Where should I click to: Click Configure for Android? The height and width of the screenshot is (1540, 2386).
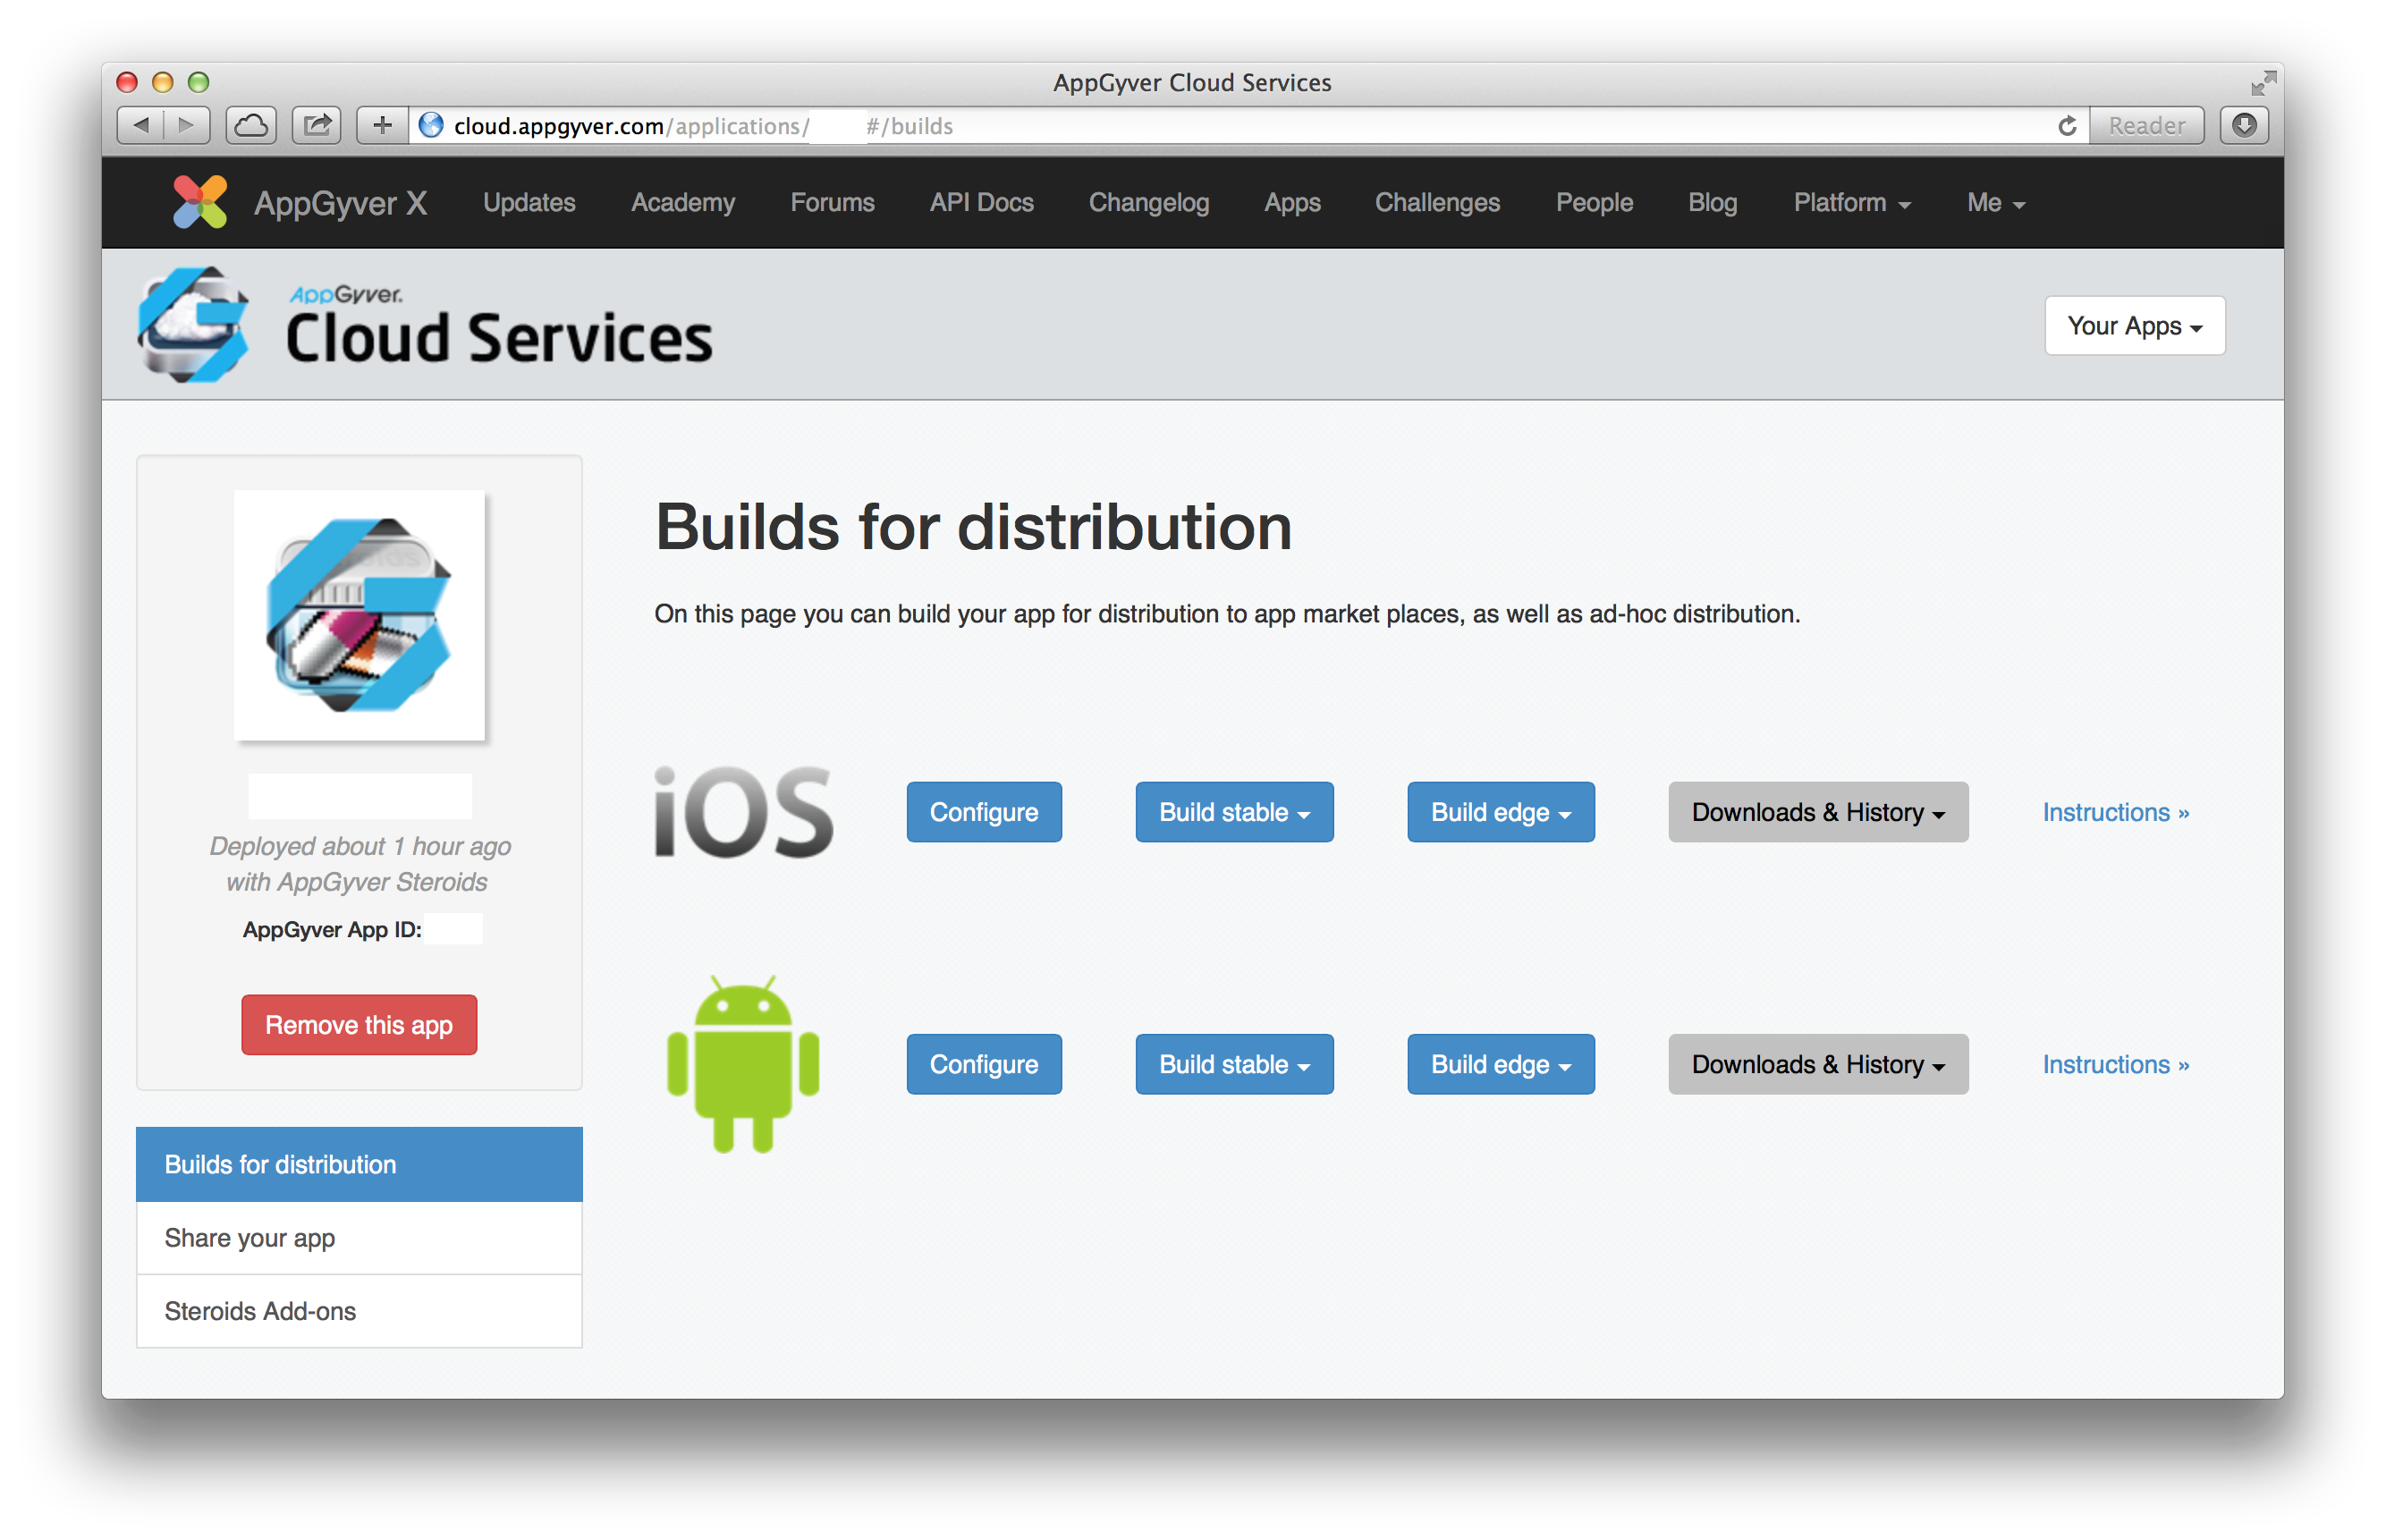coord(984,1064)
